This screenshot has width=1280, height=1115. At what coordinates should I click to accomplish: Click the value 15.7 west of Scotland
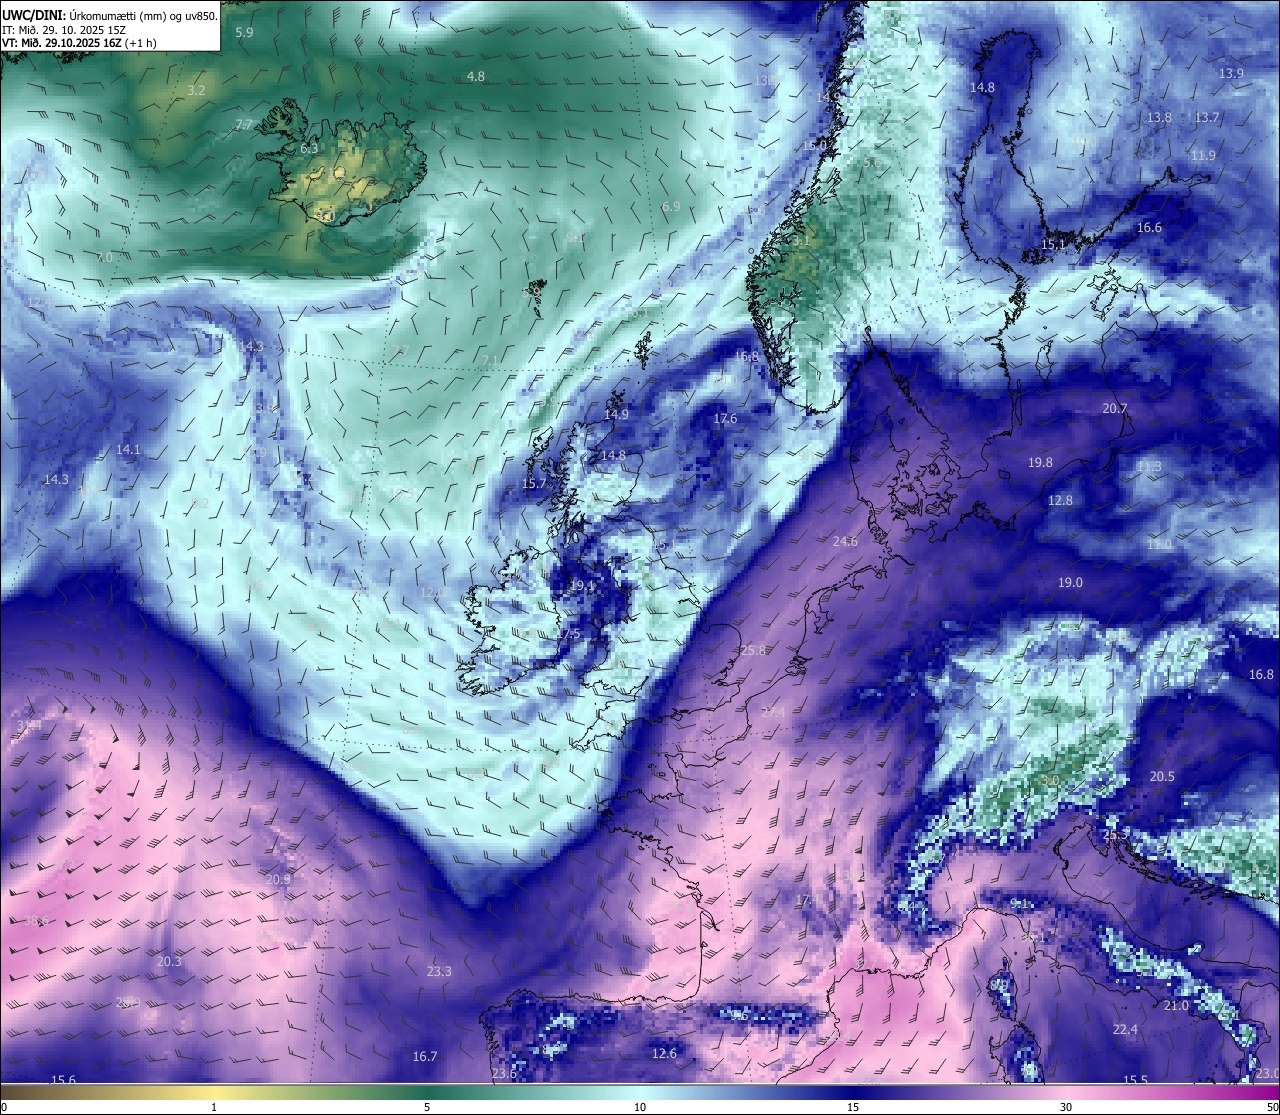(534, 484)
